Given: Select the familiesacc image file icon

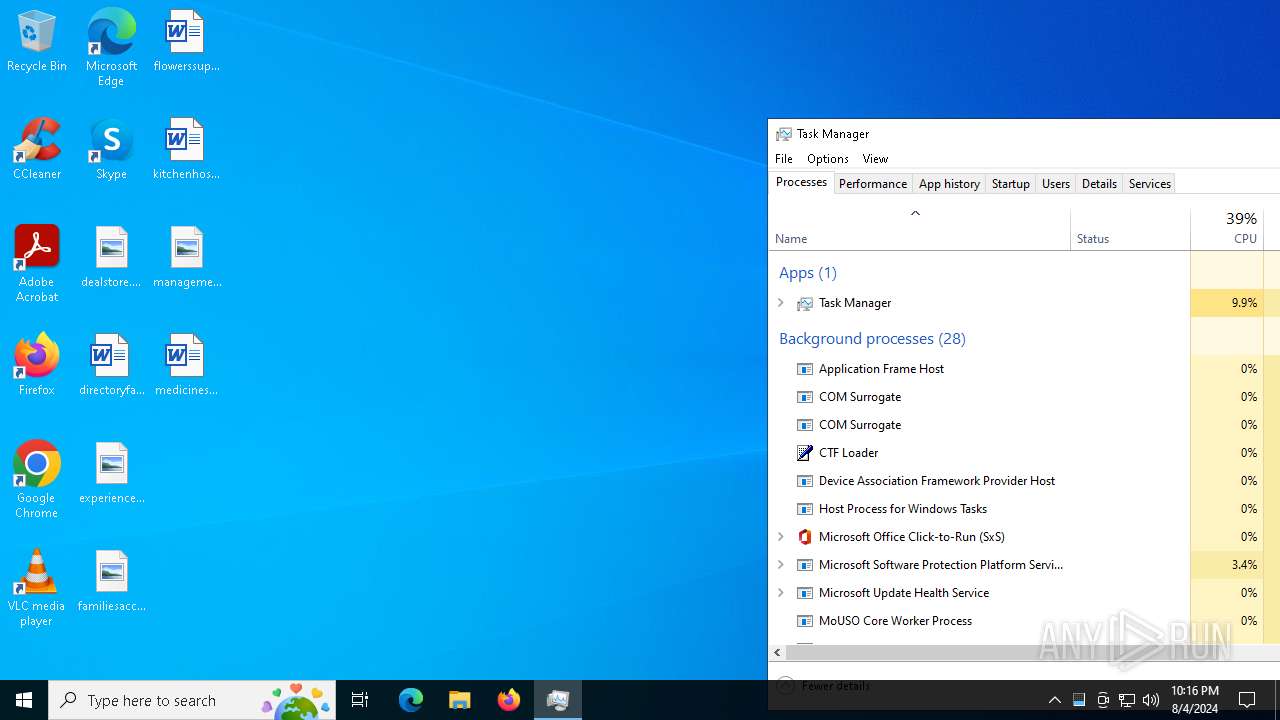Looking at the screenshot, I should tap(111, 582).
